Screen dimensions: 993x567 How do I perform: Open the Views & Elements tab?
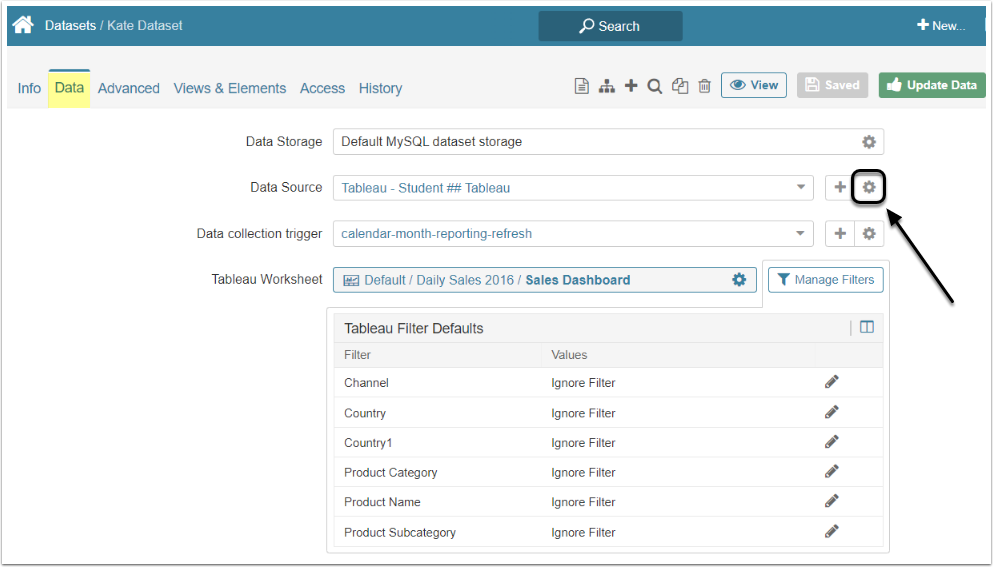[230, 88]
